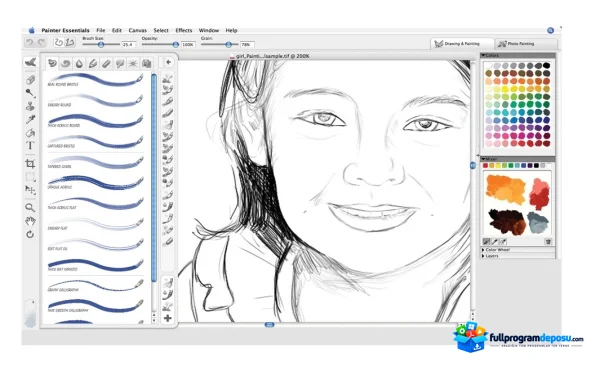Collapse brush drawer with the arrow button
600x375 pixels.
click(168, 62)
